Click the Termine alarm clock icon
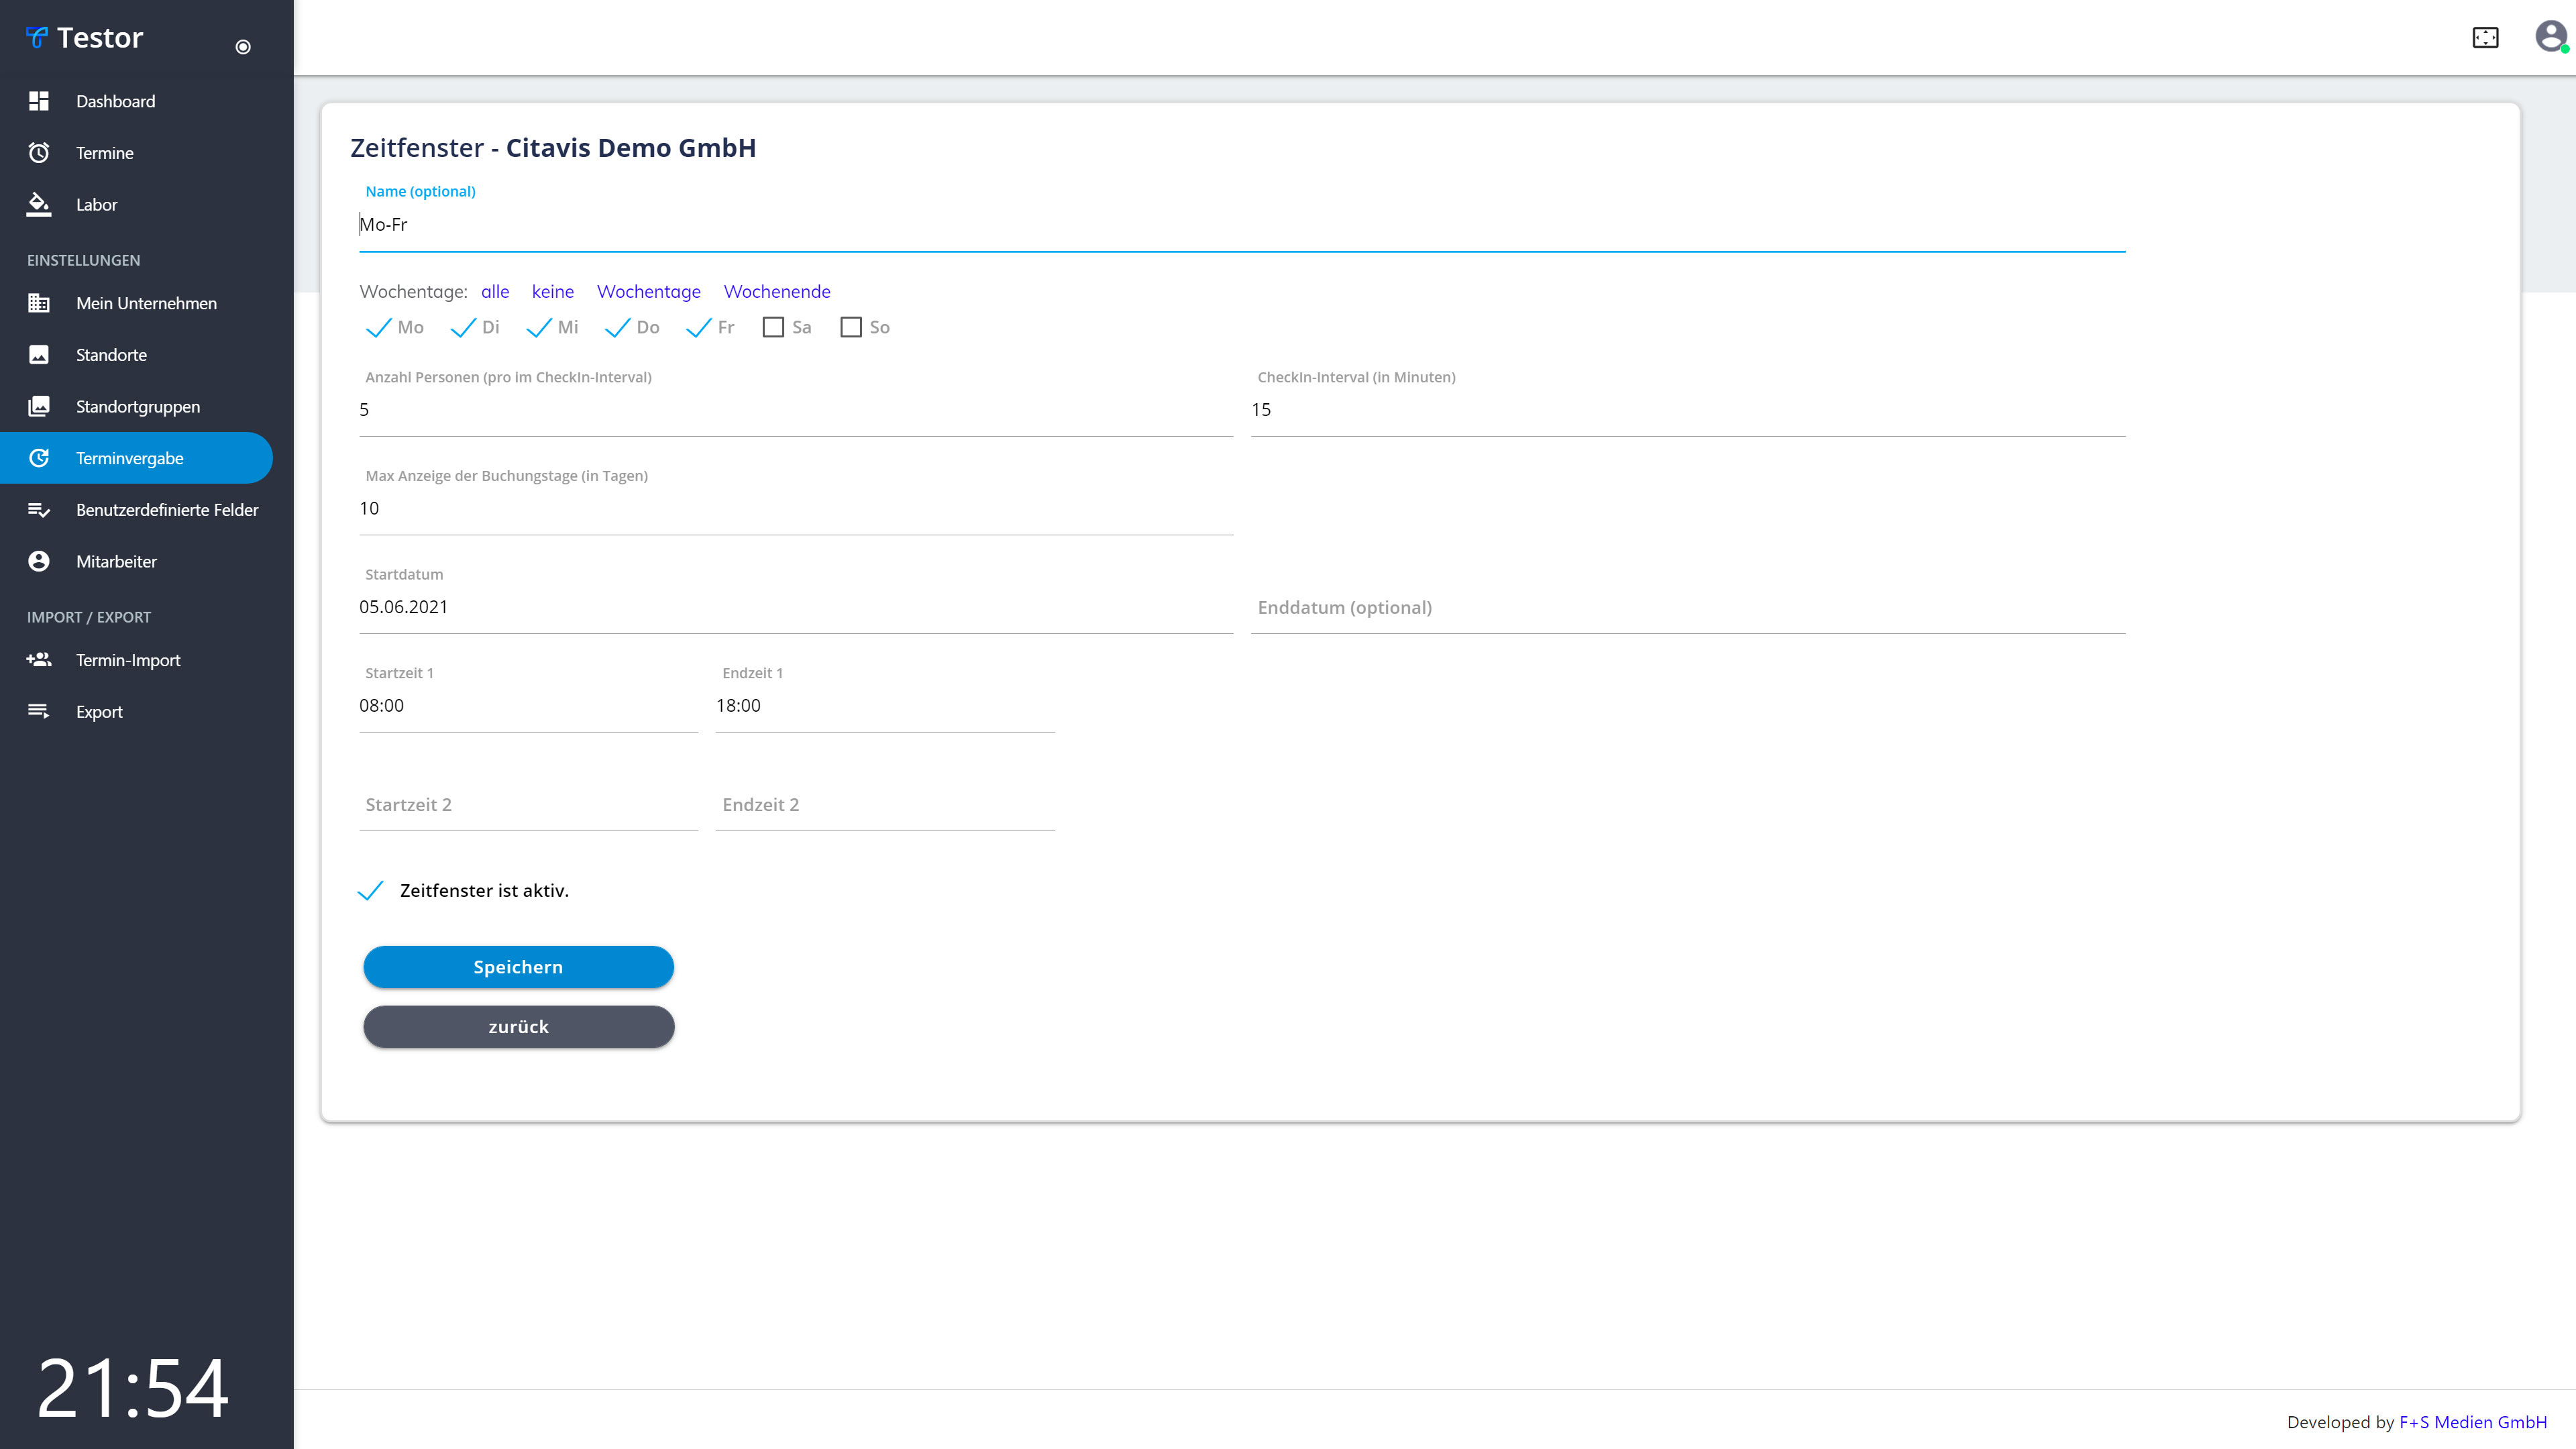Viewport: 2576px width, 1449px height. point(39,153)
